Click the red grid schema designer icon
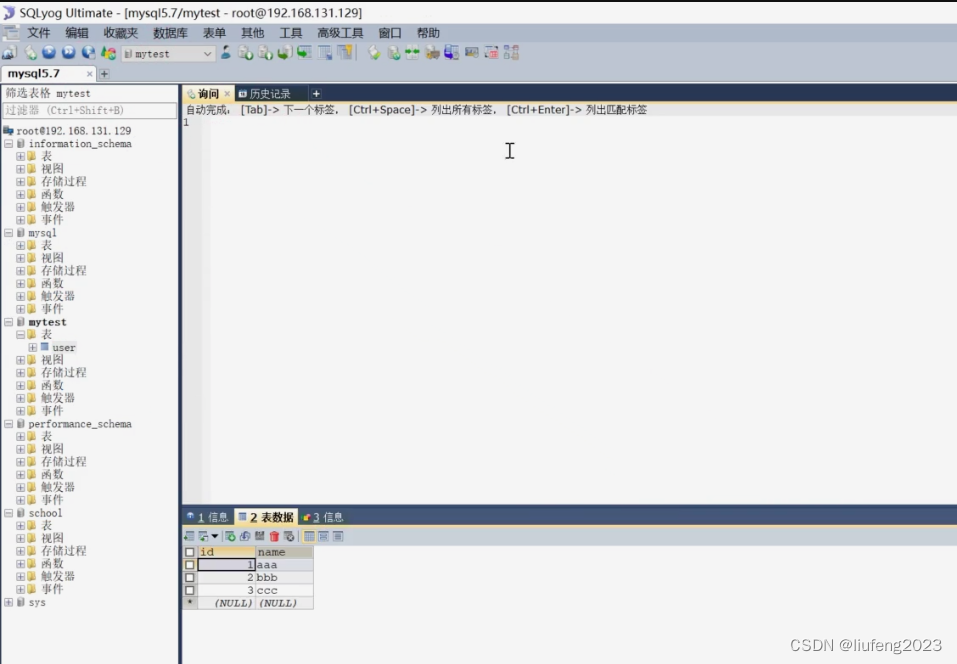The image size is (957, 664). pos(491,53)
